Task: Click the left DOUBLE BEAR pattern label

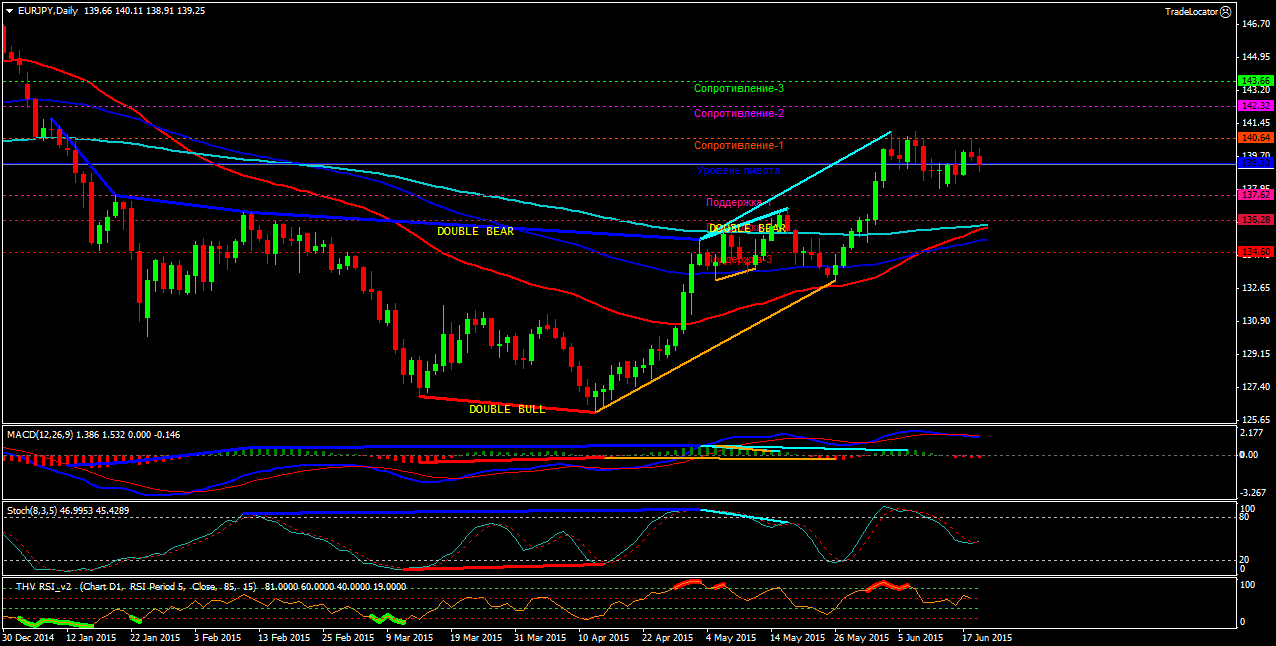Action: [475, 231]
